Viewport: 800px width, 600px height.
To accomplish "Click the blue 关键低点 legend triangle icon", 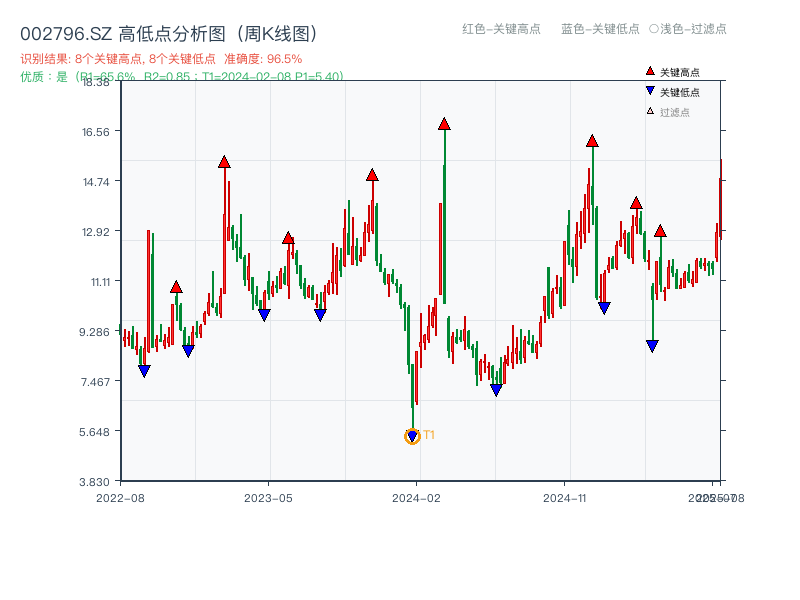I will [x=648, y=90].
